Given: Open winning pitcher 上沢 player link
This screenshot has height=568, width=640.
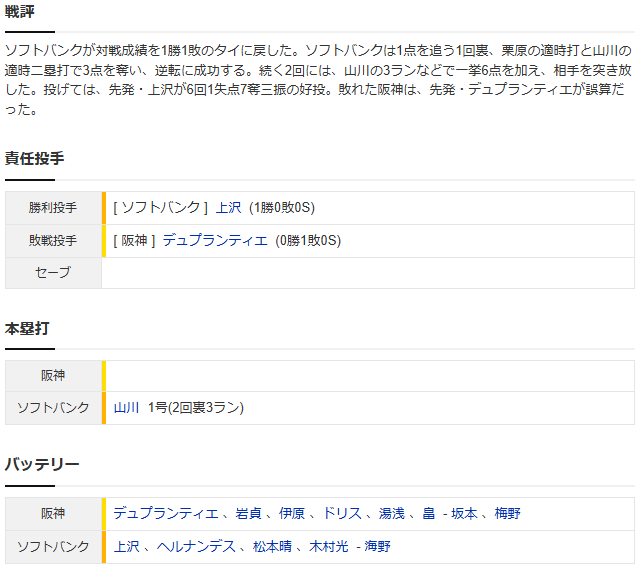Looking at the screenshot, I should point(228,208).
